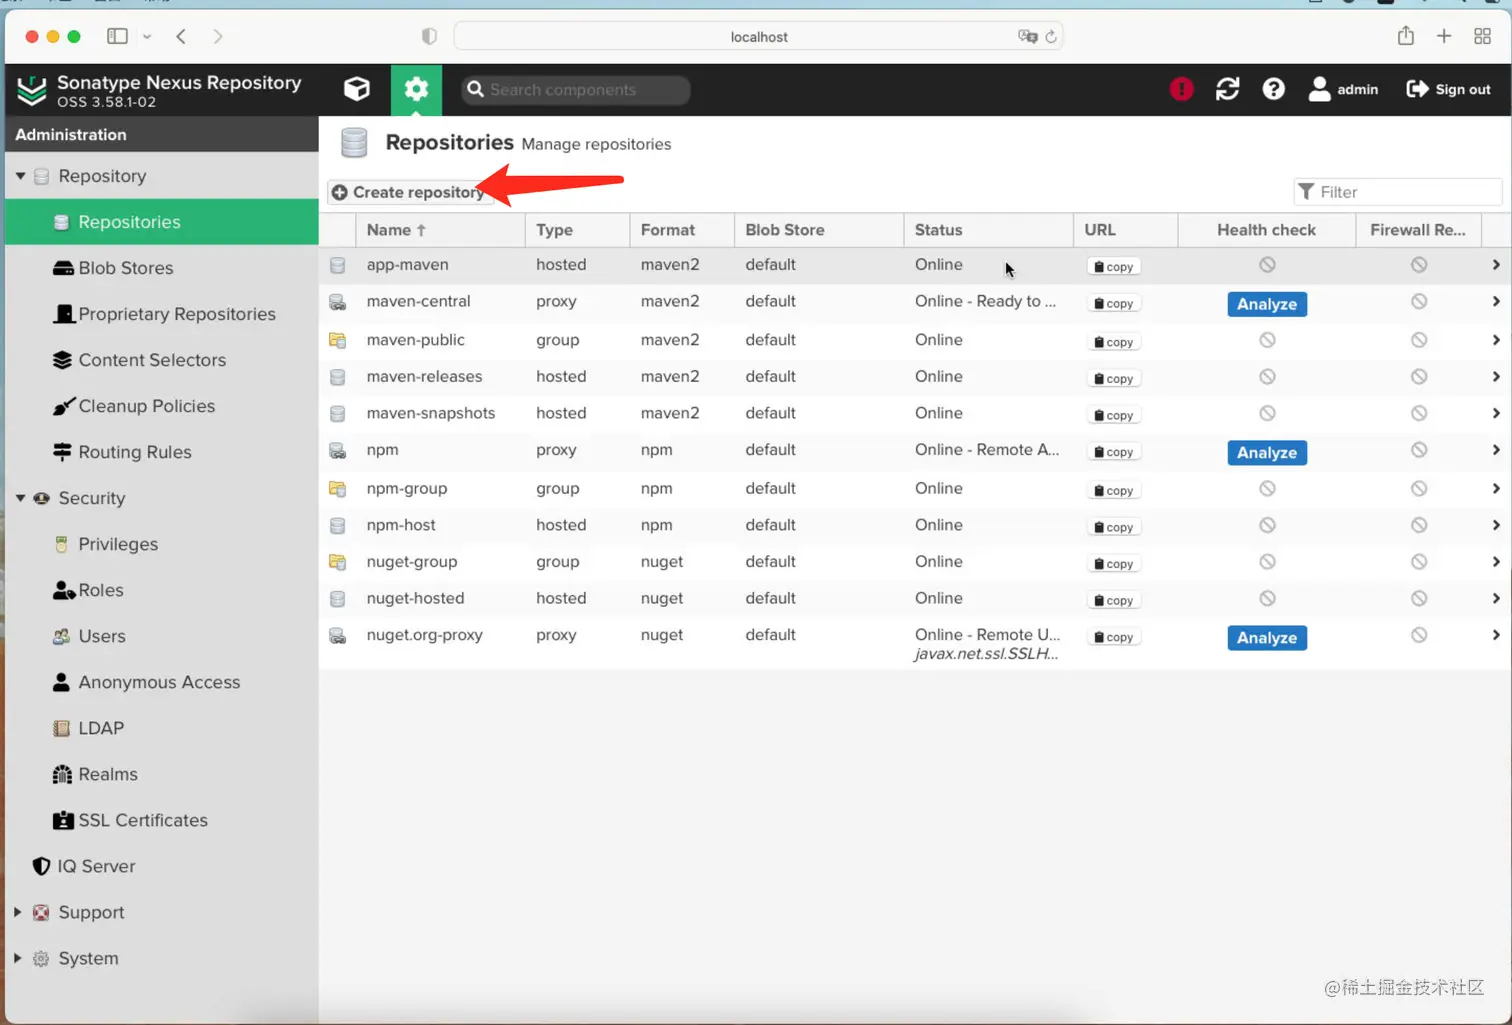
Task: Sort by the Status column header
Action: (x=988, y=230)
